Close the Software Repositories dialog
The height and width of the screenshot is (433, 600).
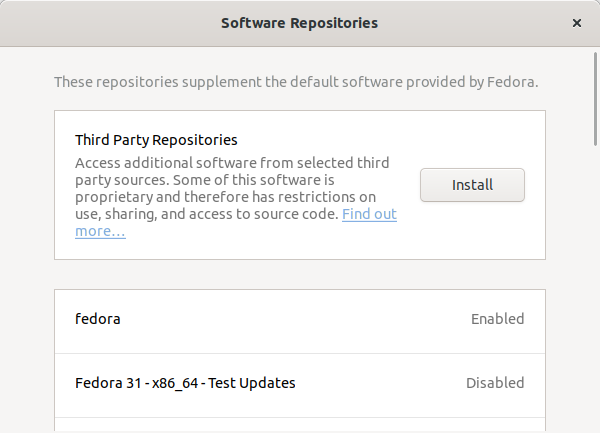(x=577, y=23)
